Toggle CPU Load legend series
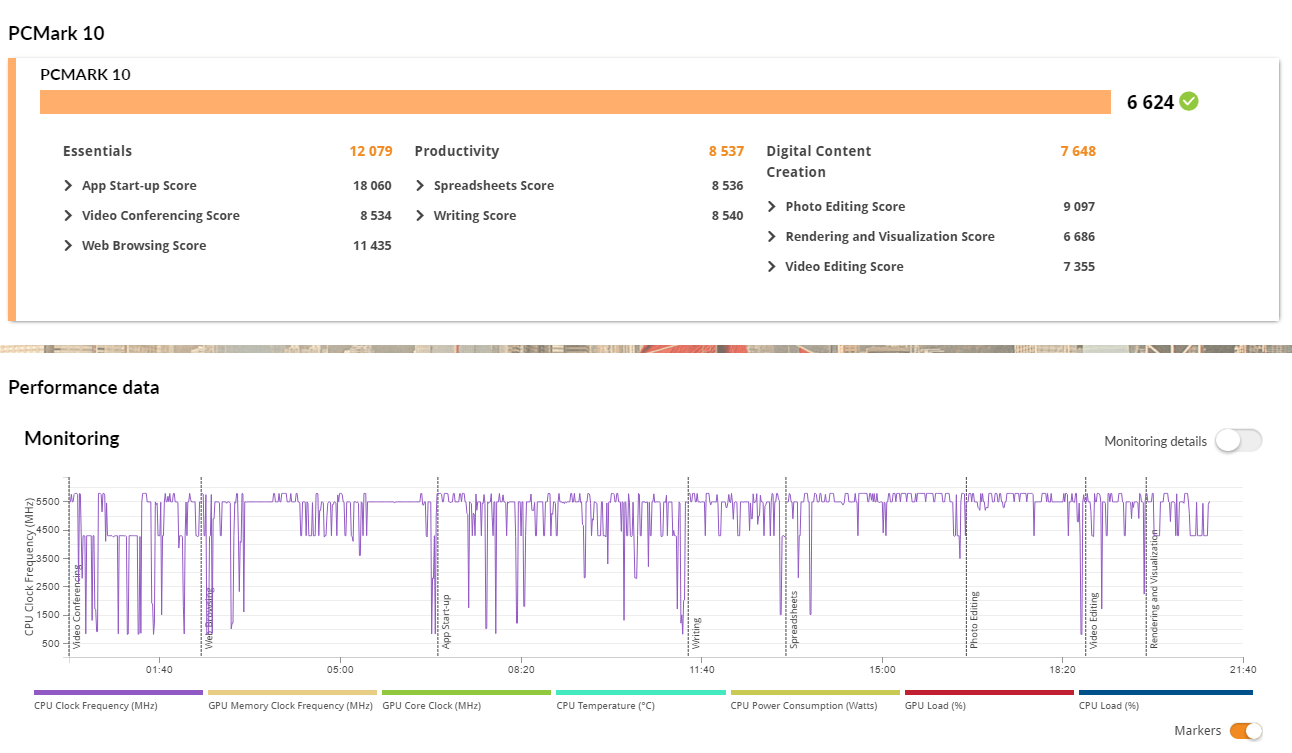This screenshot has height=753, width=1292. [x=1166, y=699]
